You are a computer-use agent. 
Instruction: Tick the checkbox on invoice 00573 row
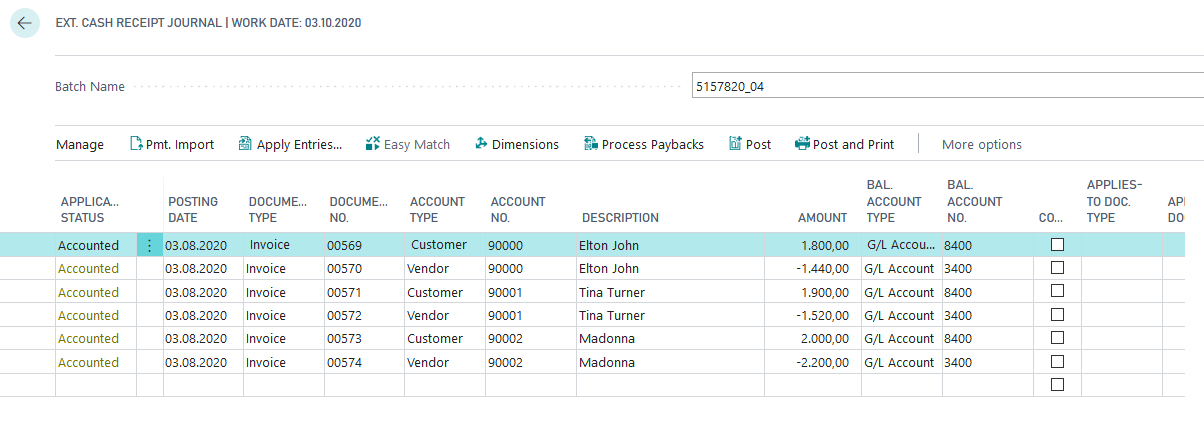[x=1057, y=338]
